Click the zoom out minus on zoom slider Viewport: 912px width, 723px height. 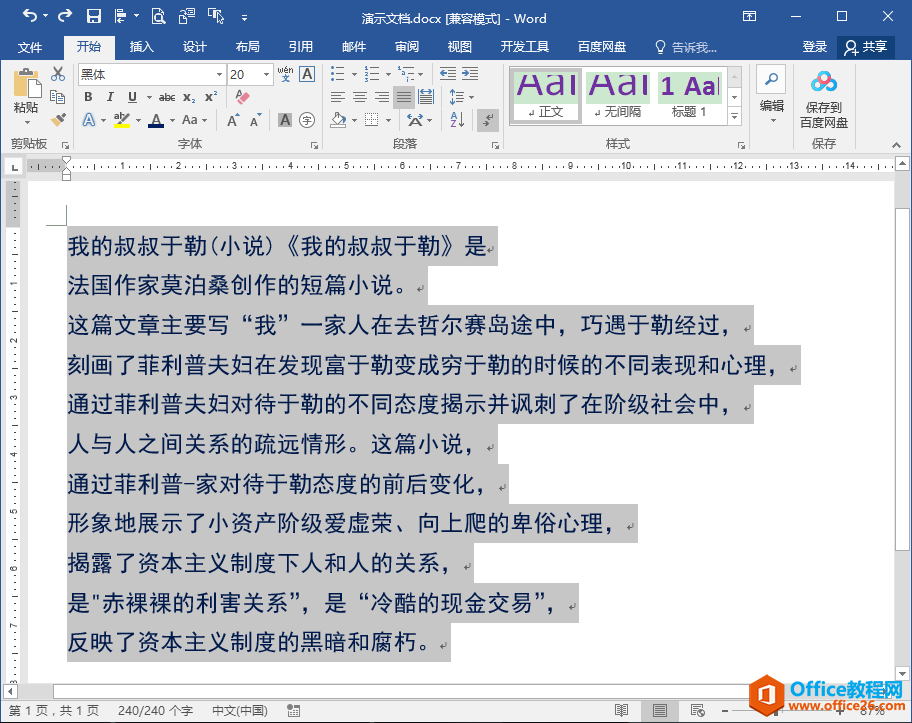tap(725, 710)
